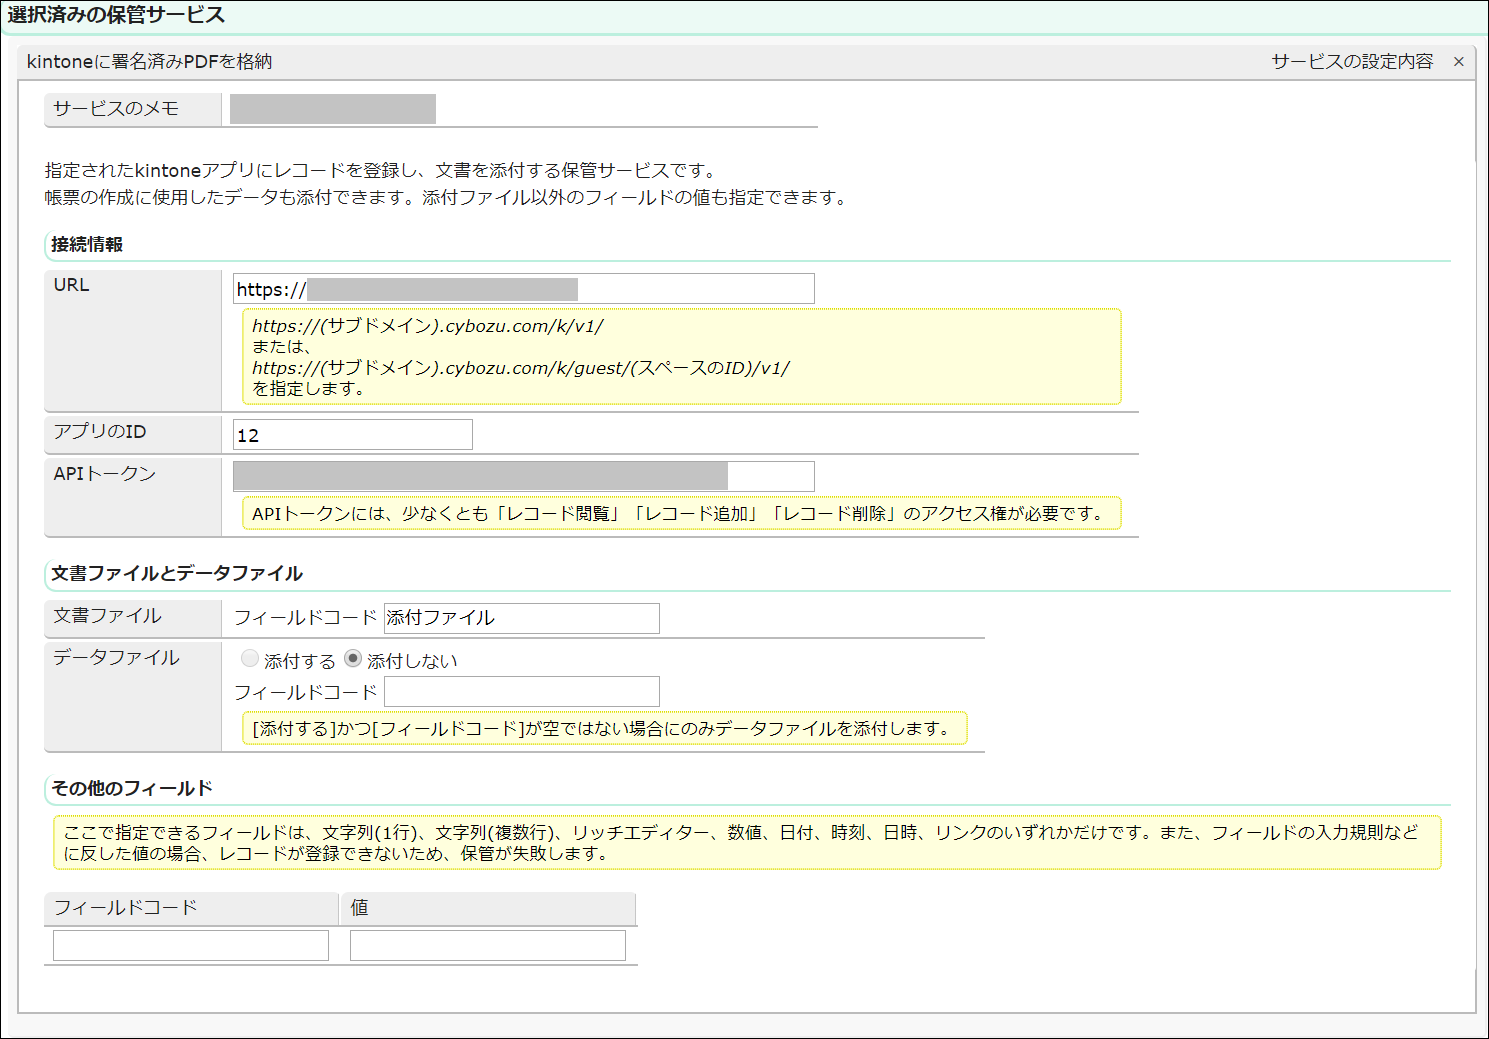Click the 添付ファイル field code input
This screenshot has height=1039, width=1489.
click(x=520, y=618)
